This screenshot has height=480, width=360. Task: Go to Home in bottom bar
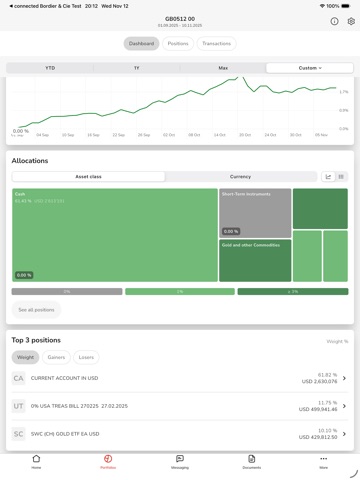[x=36, y=462]
